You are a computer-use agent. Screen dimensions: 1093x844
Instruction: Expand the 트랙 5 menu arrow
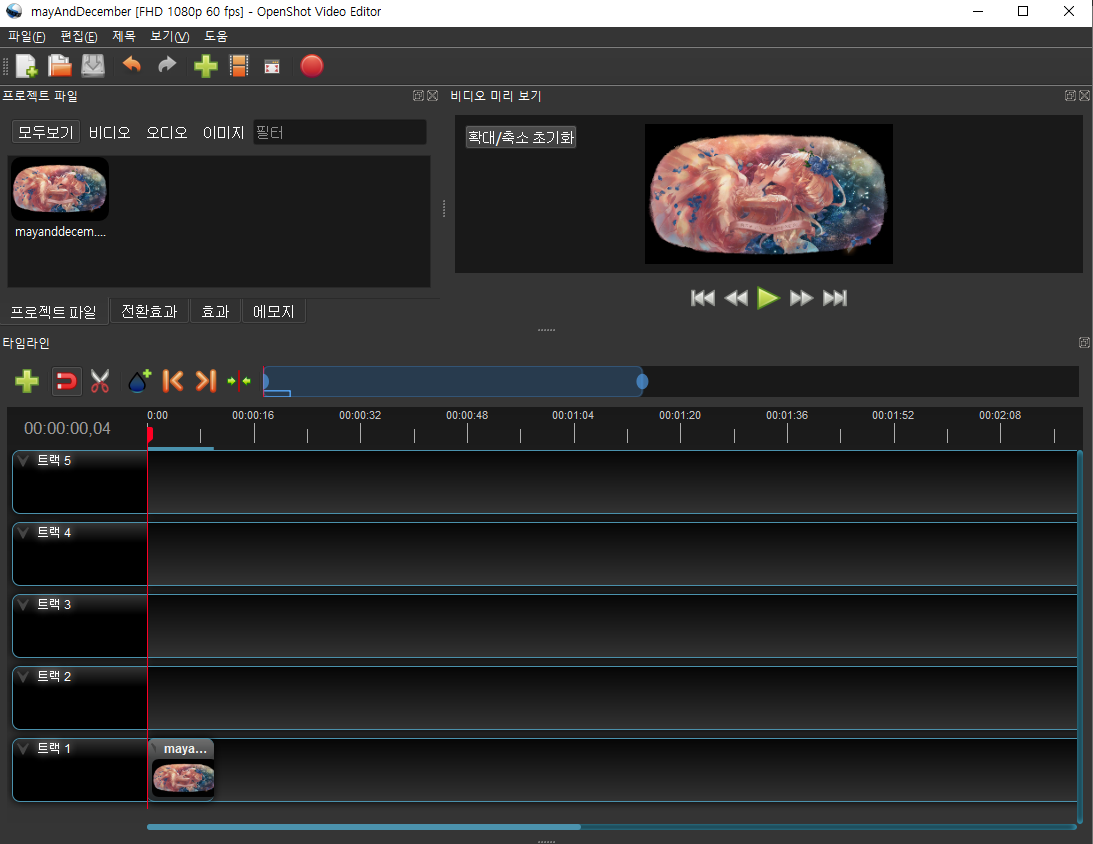click(24, 461)
